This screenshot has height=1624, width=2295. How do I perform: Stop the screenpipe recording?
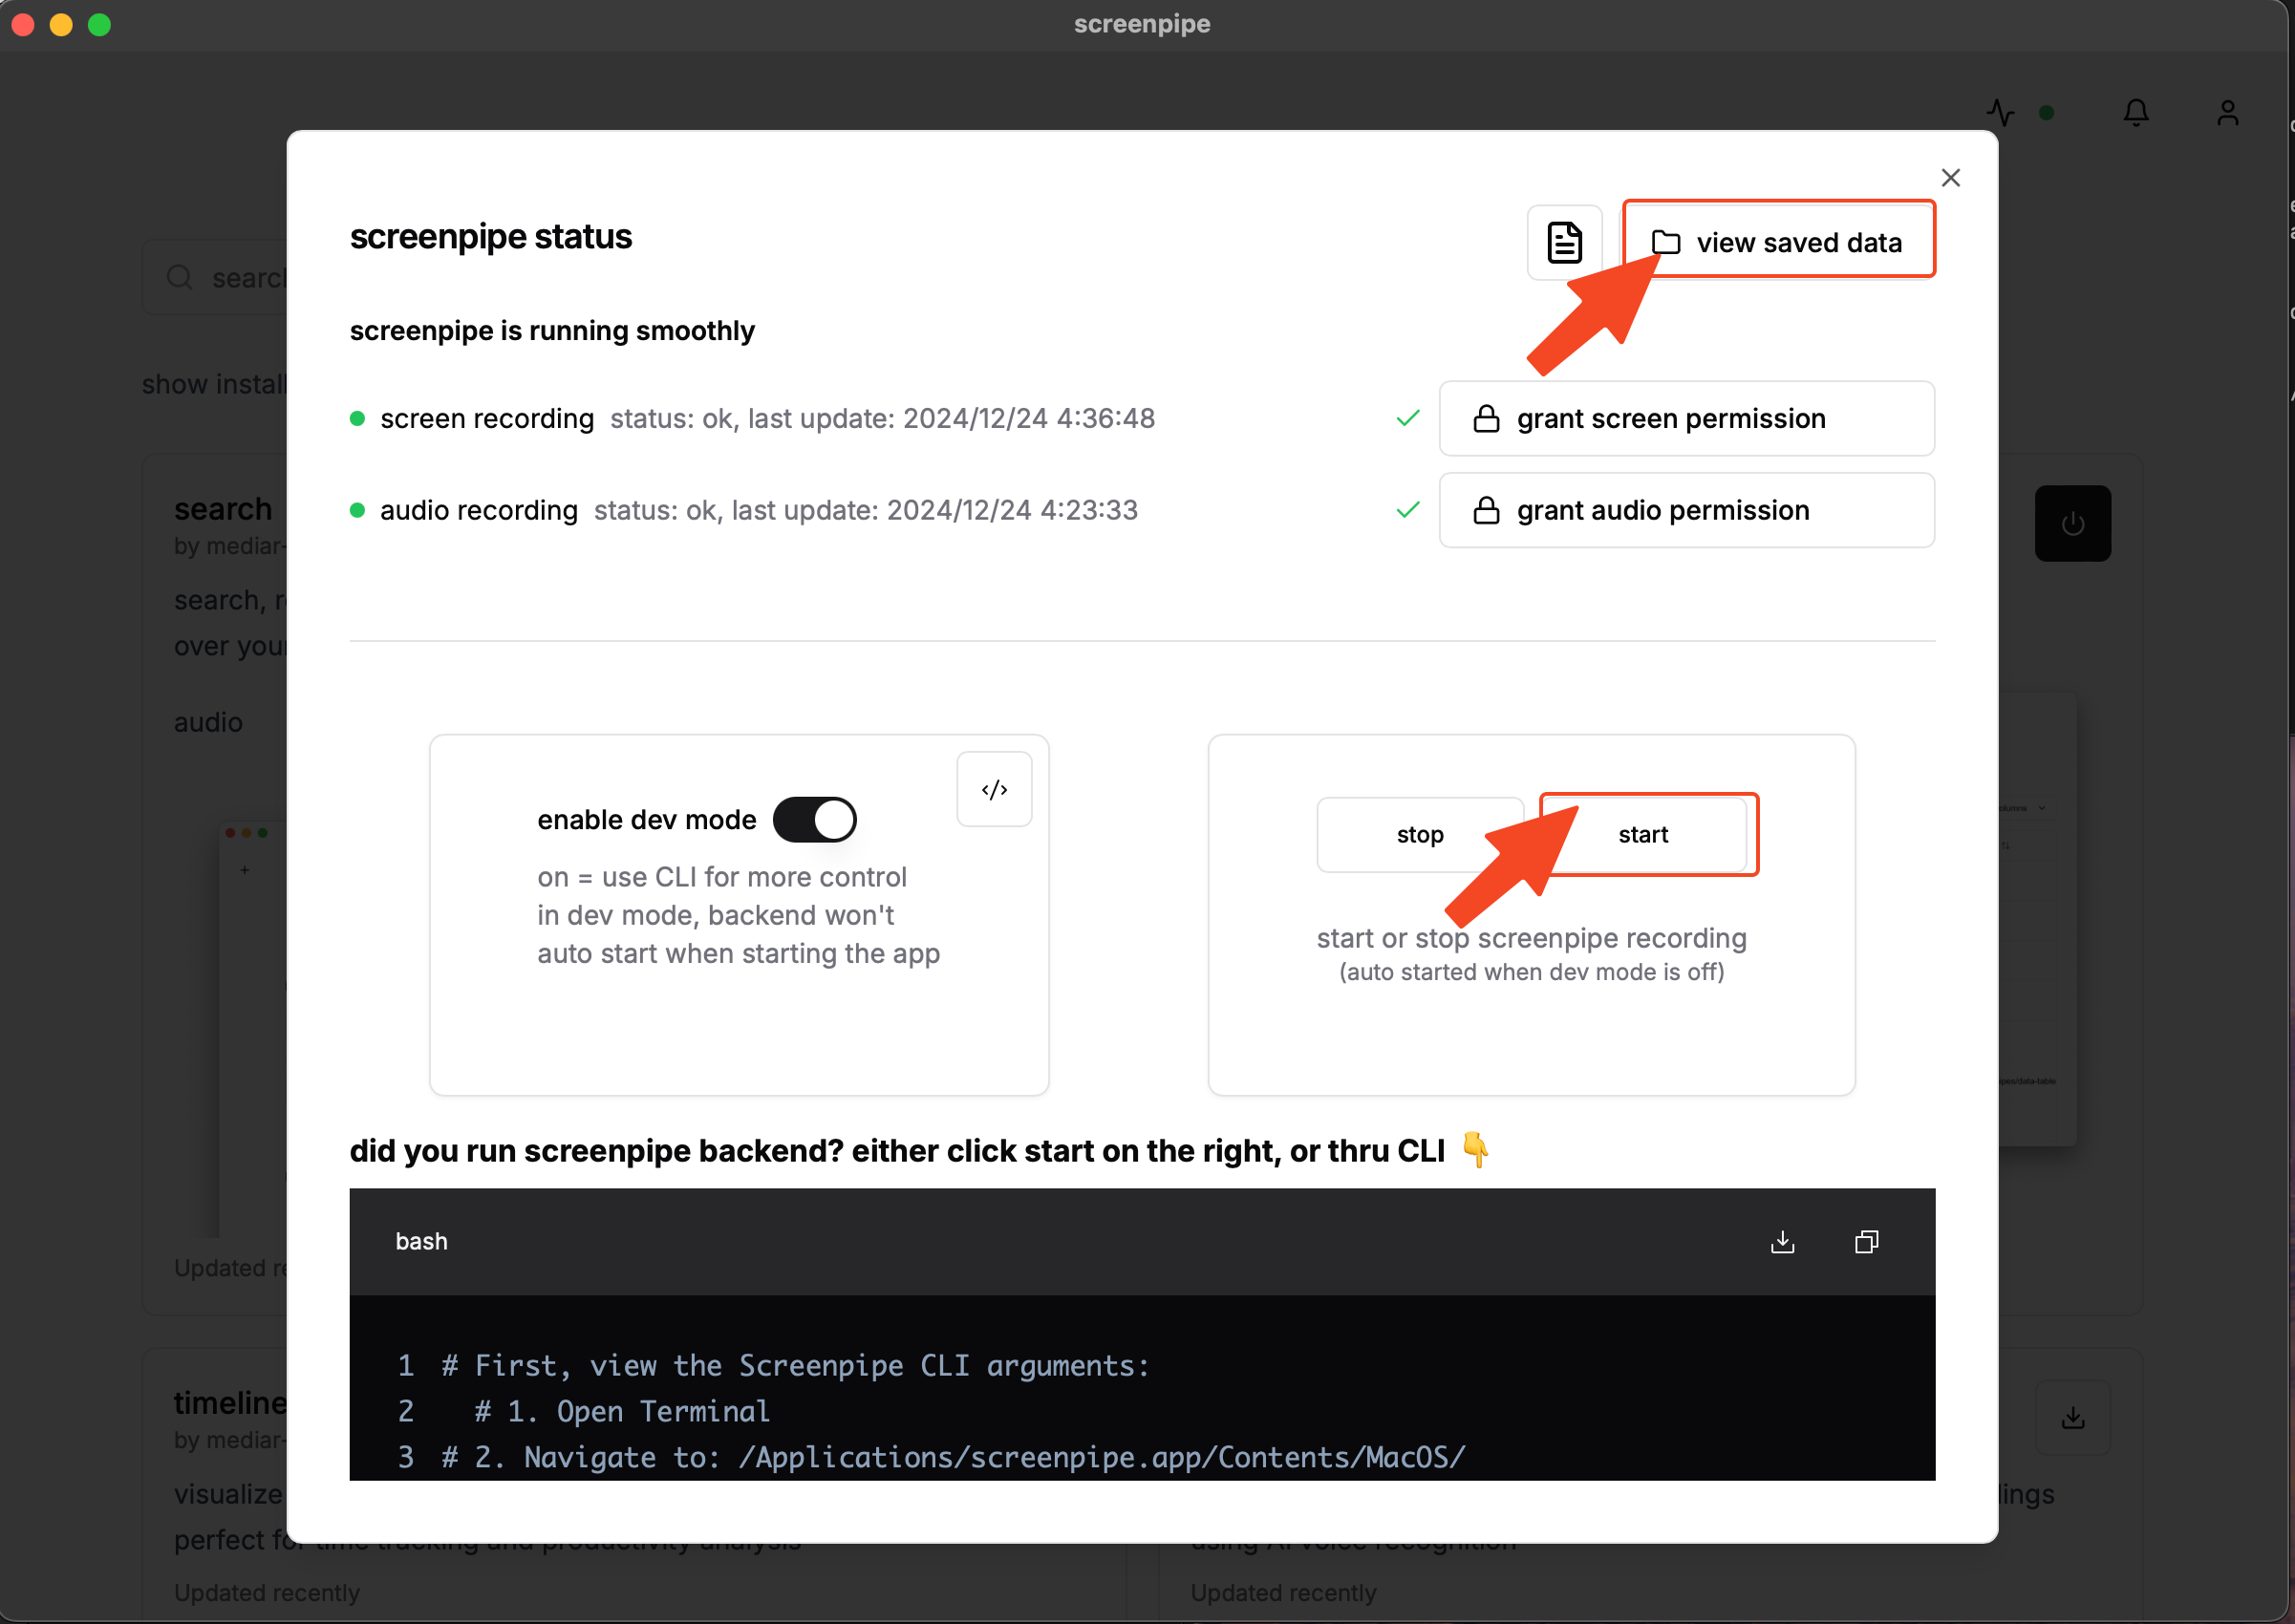click(x=1419, y=834)
